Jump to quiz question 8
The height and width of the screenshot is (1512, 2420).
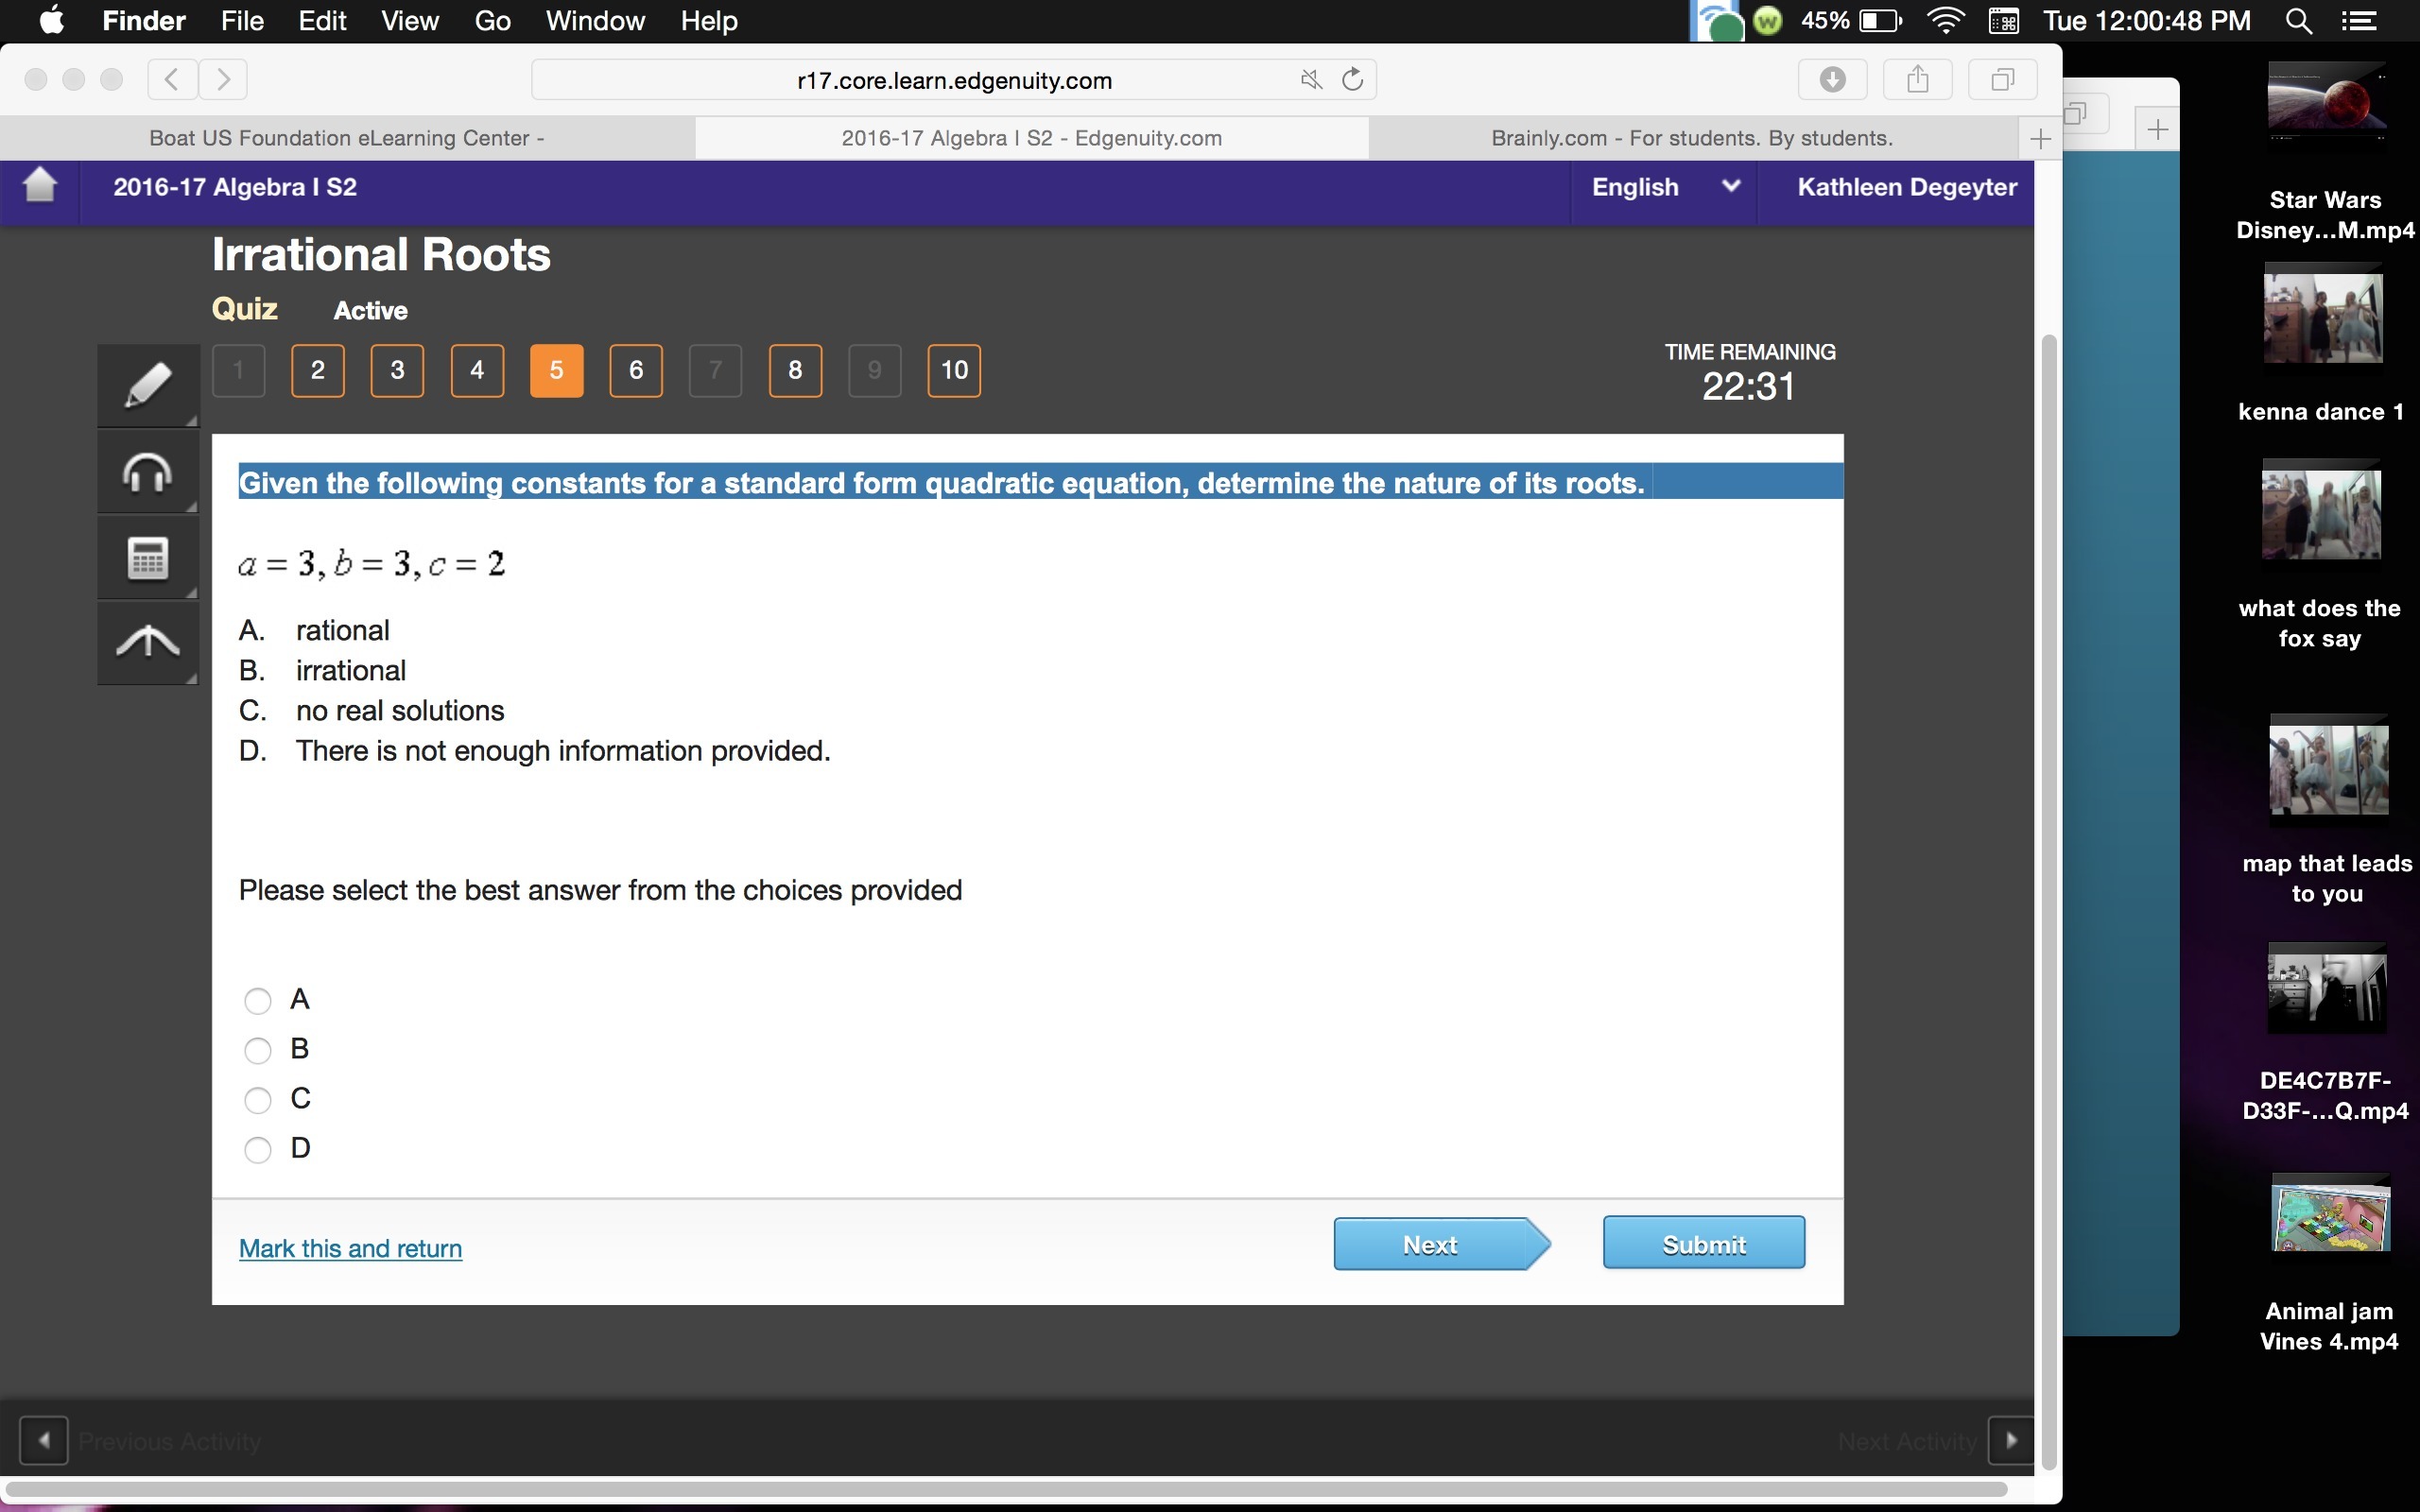pyautogui.click(x=795, y=371)
